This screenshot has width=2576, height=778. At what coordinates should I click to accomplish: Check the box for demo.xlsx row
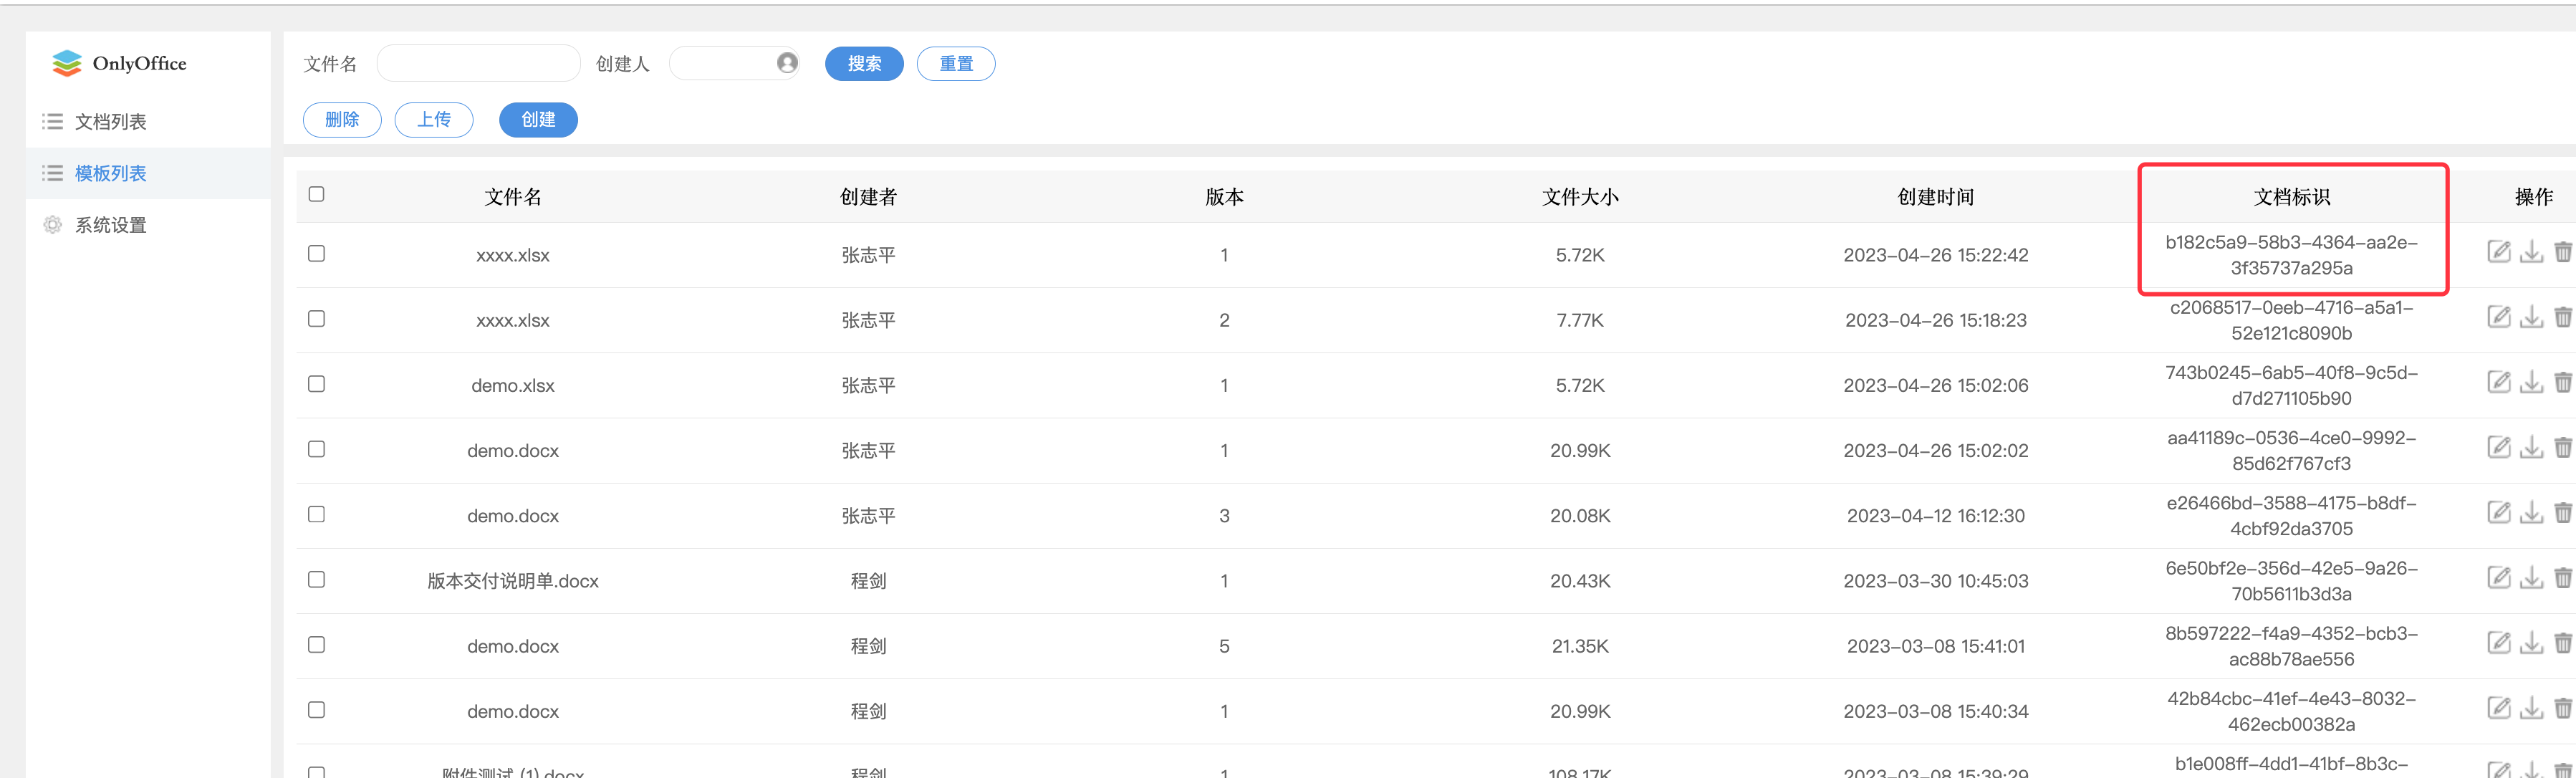(317, 384)
